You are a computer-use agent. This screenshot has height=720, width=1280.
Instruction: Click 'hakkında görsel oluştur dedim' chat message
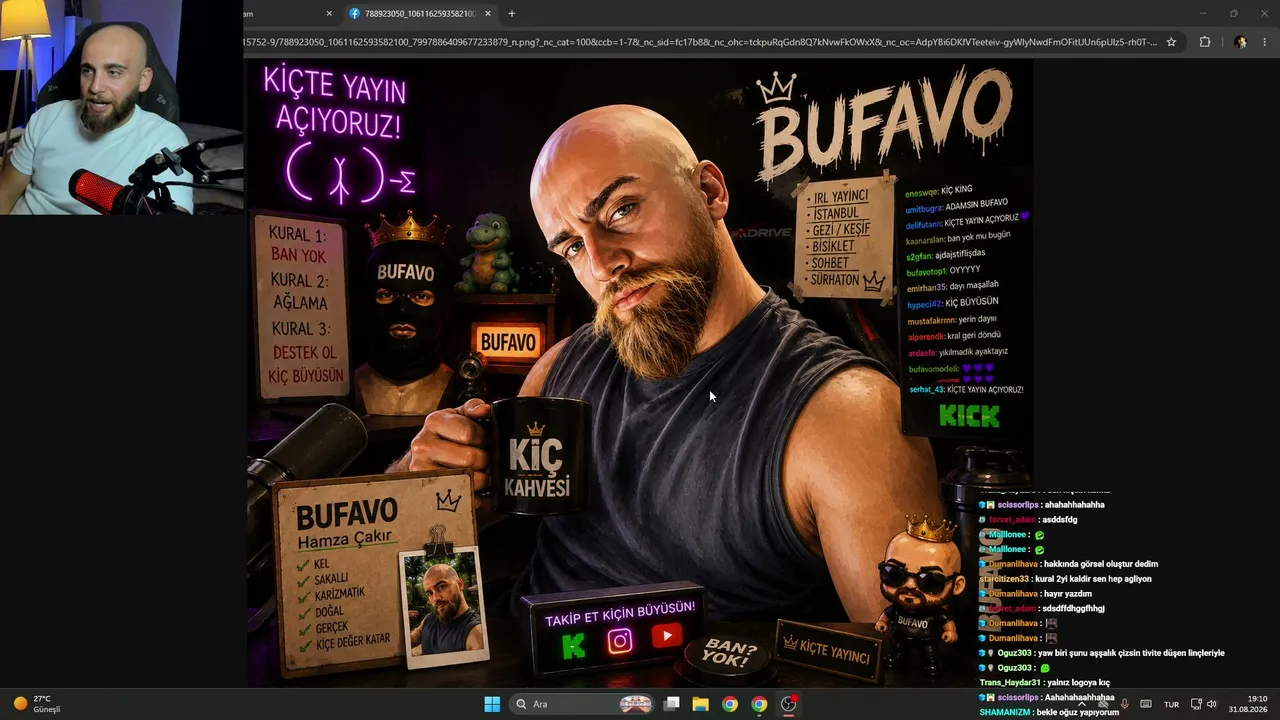[1101, 564]
